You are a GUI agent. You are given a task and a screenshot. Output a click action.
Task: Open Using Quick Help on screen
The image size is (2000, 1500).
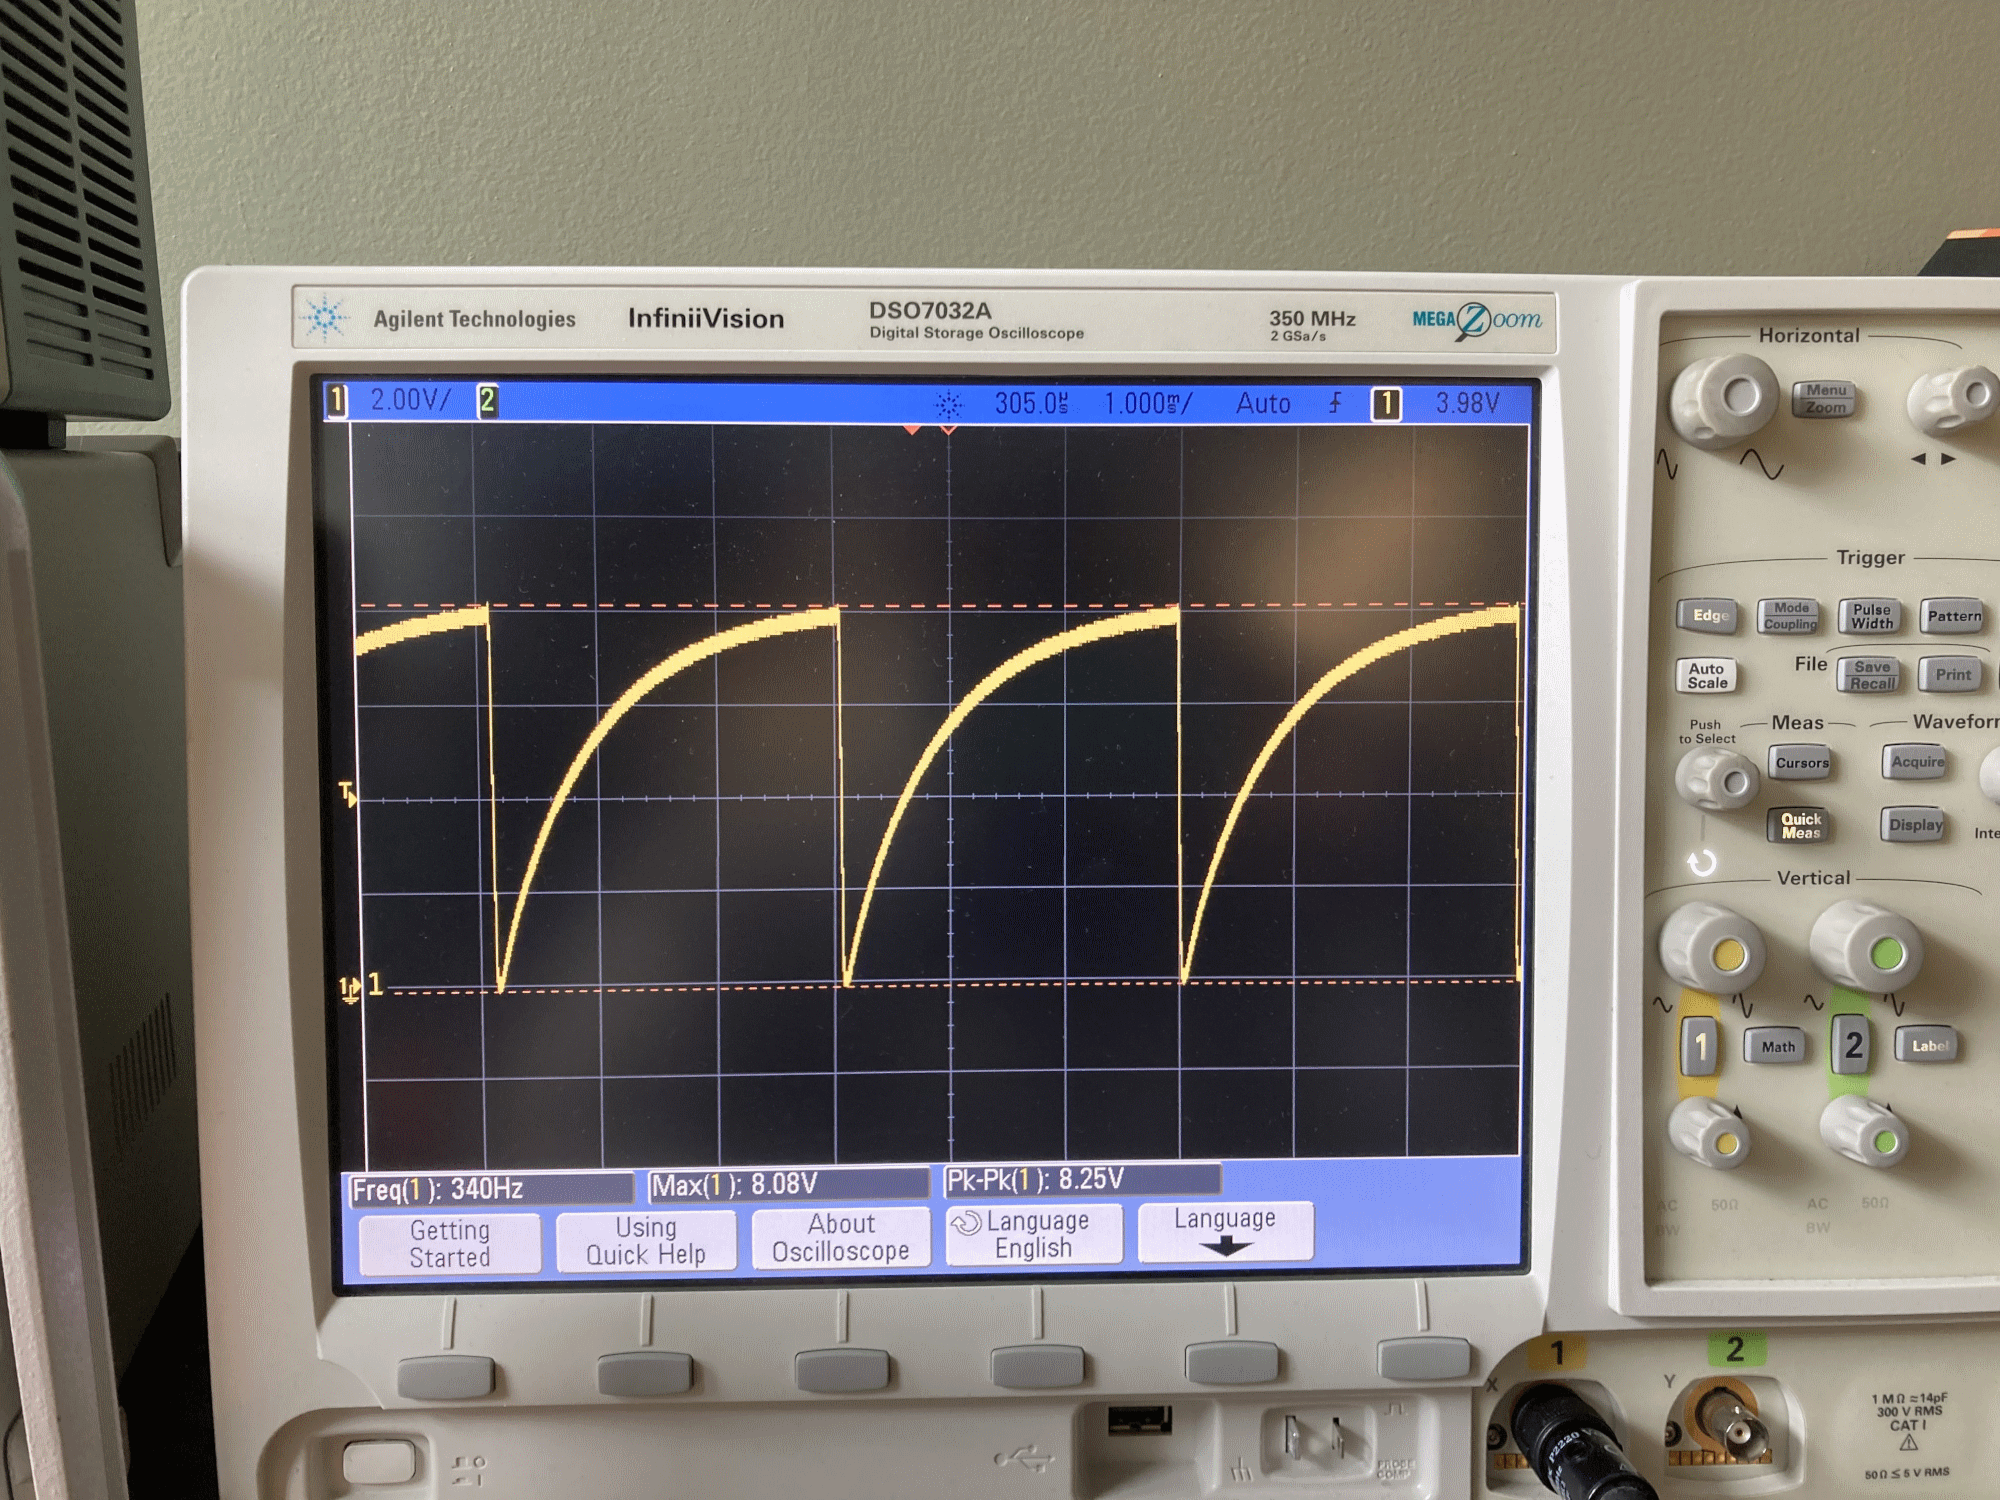tap(646, 1241)
